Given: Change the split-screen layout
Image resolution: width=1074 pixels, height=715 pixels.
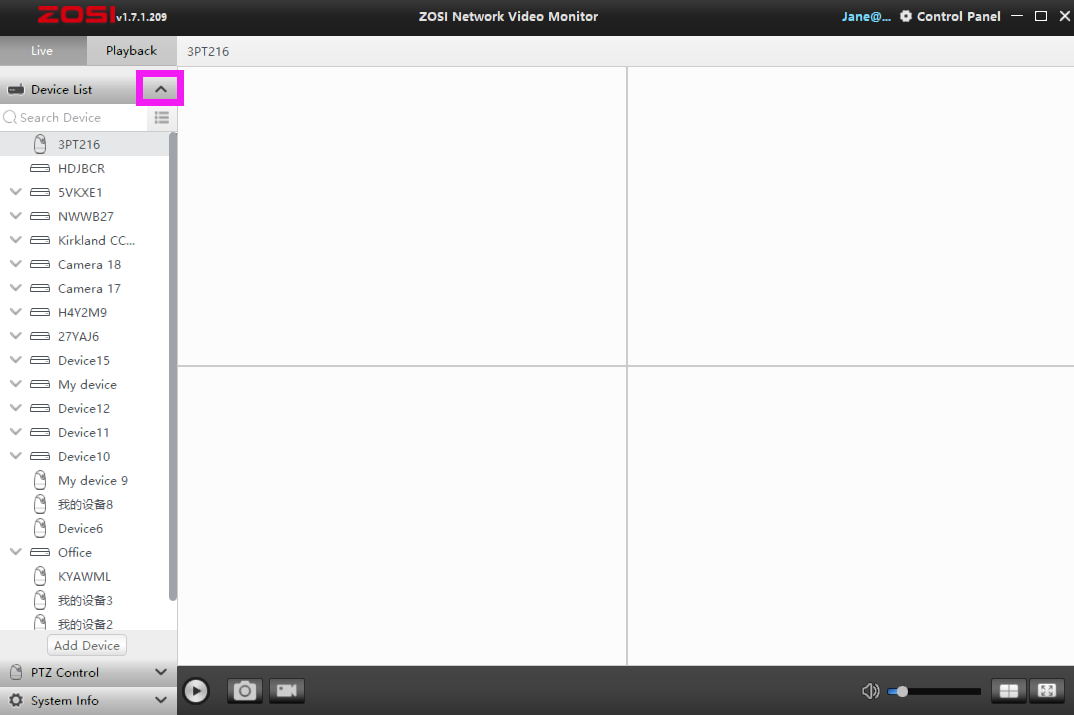Looking at the screenshot, I should tap(1009, 691).
